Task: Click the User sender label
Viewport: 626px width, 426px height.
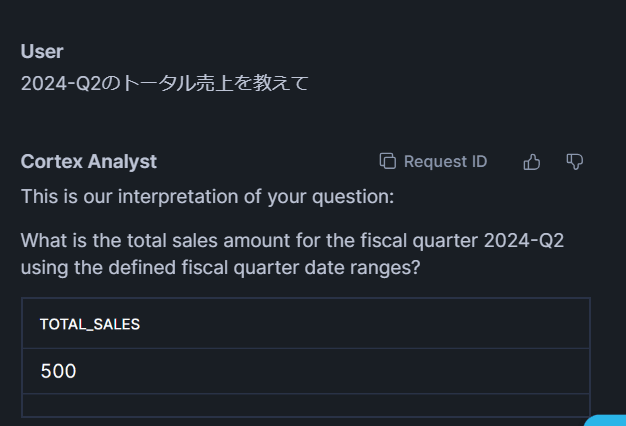Action: [x=42, y=51]
